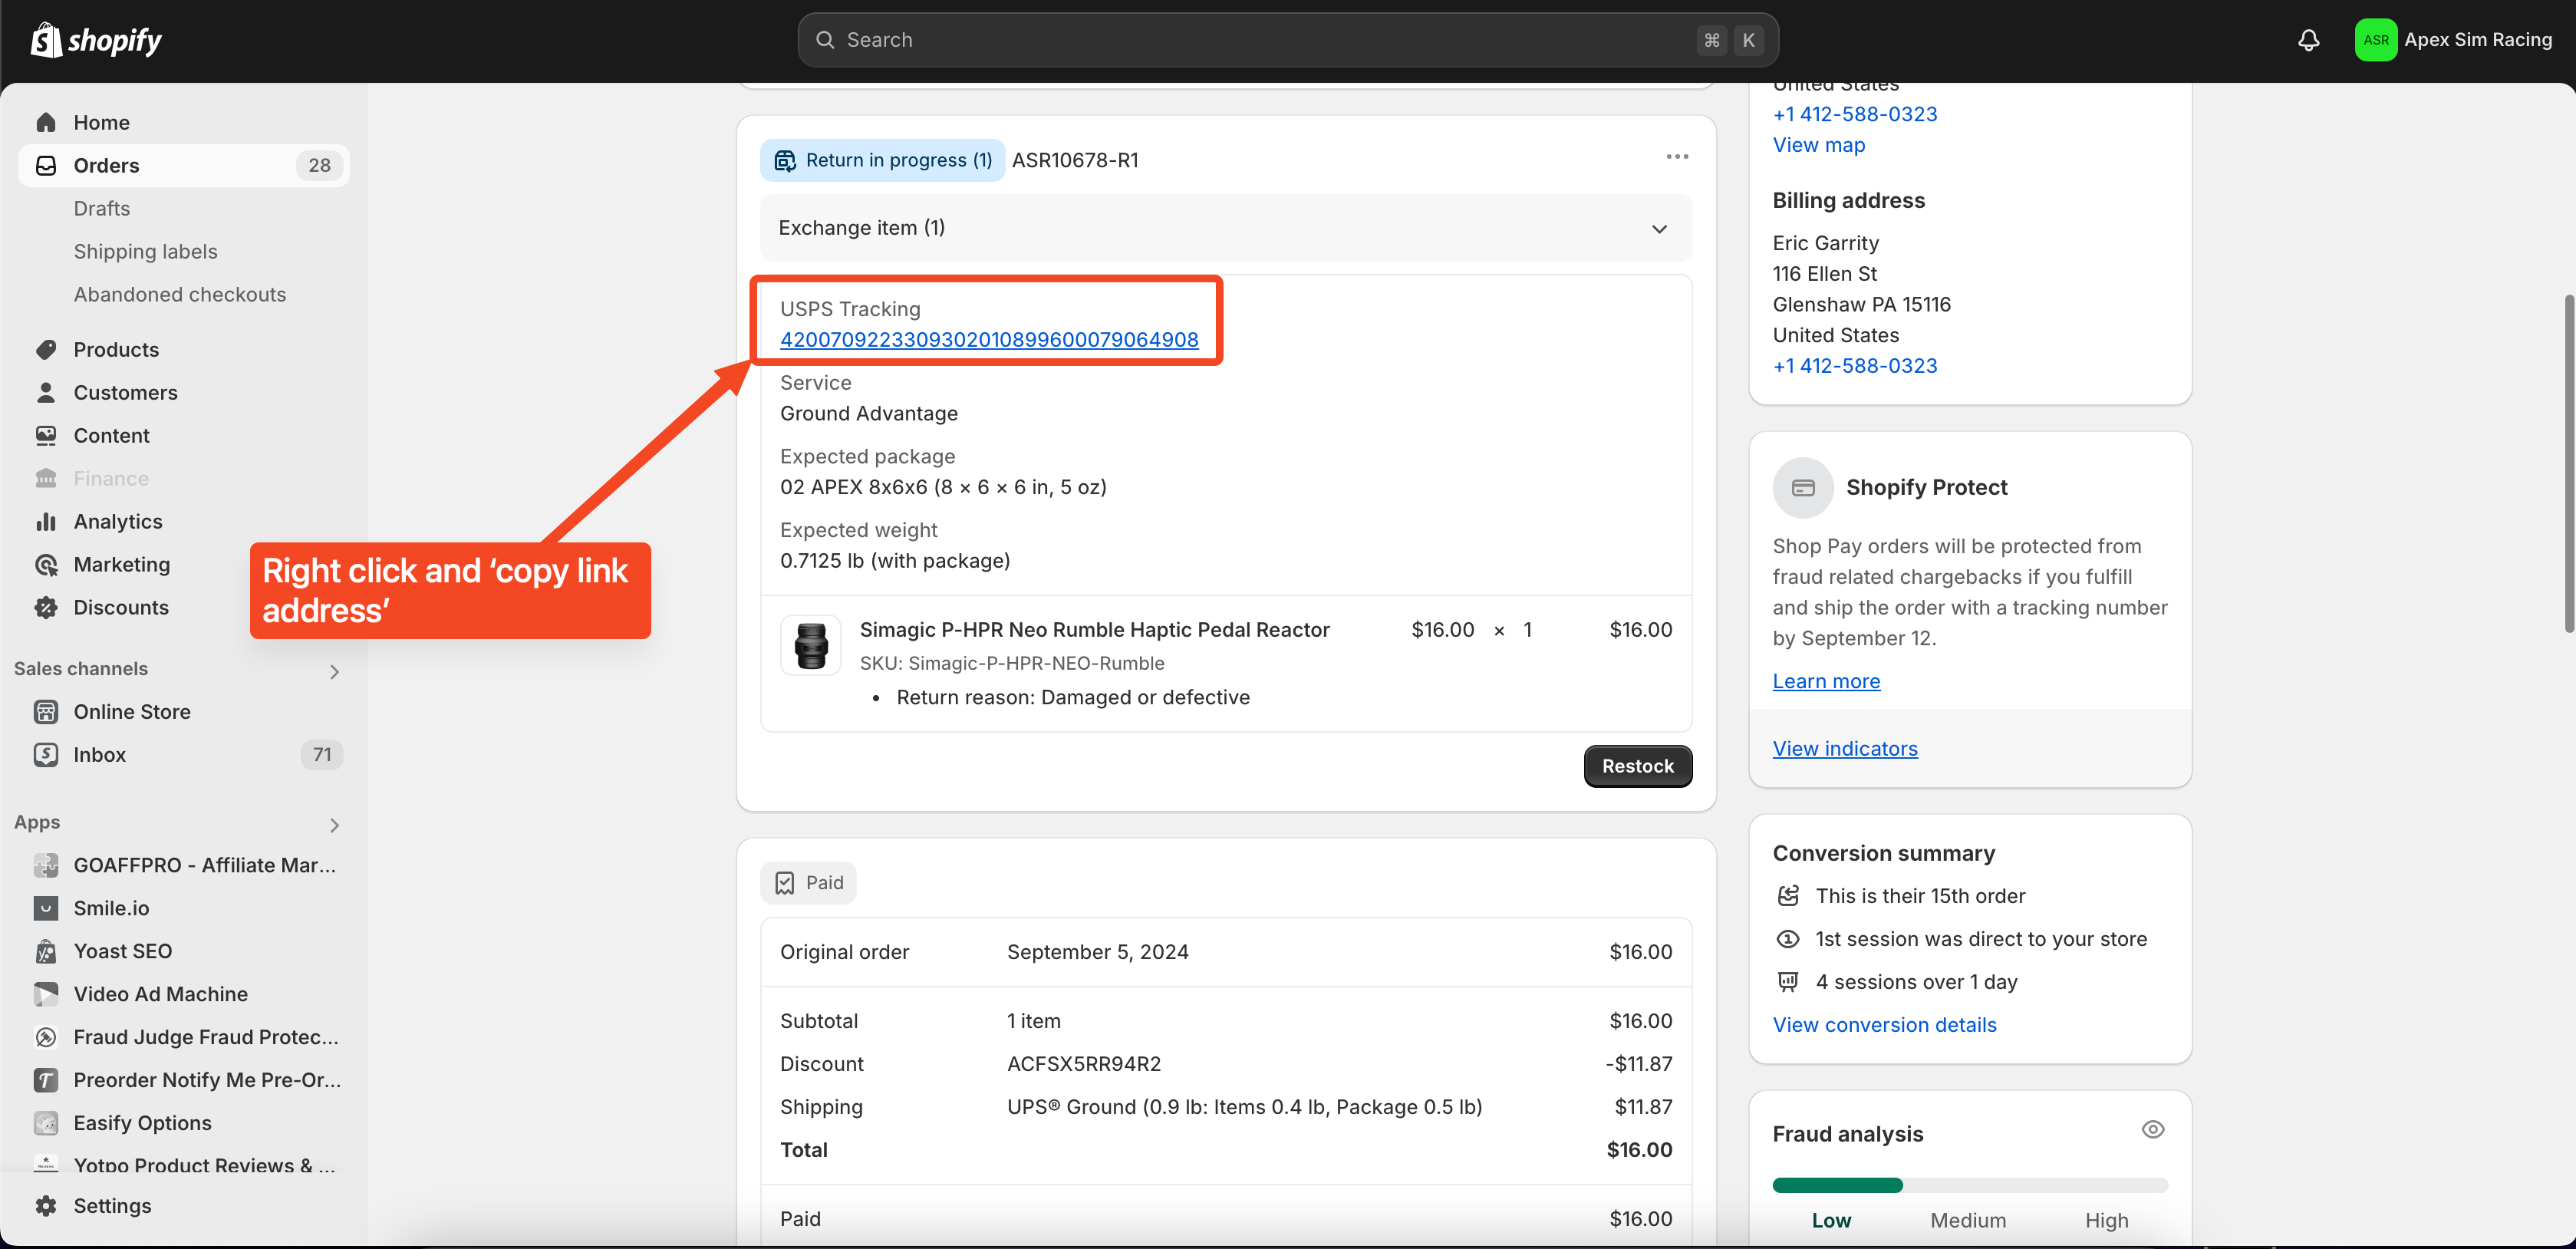Expand the Apps section chevron
The width and height of the screenshot is (2576, 1249).
334,824
